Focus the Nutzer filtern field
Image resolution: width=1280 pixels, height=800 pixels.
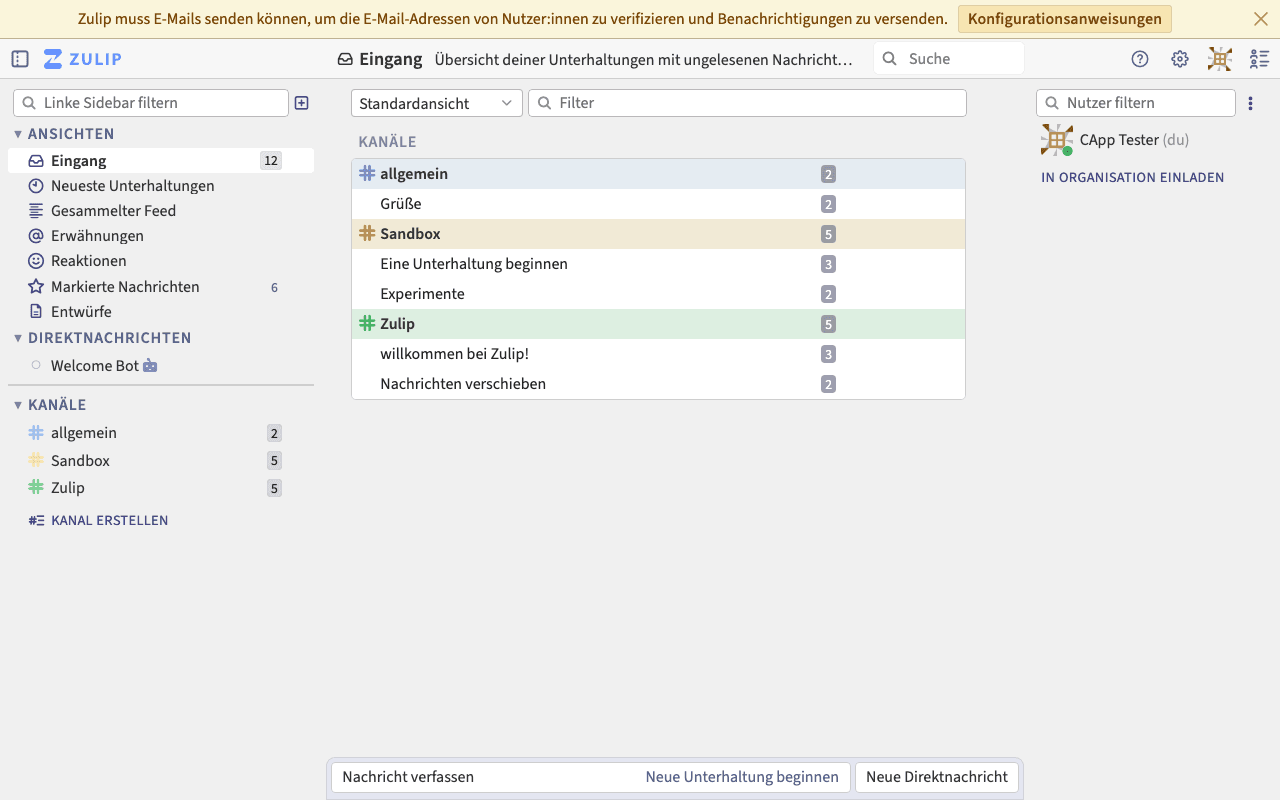(1136, 103)
